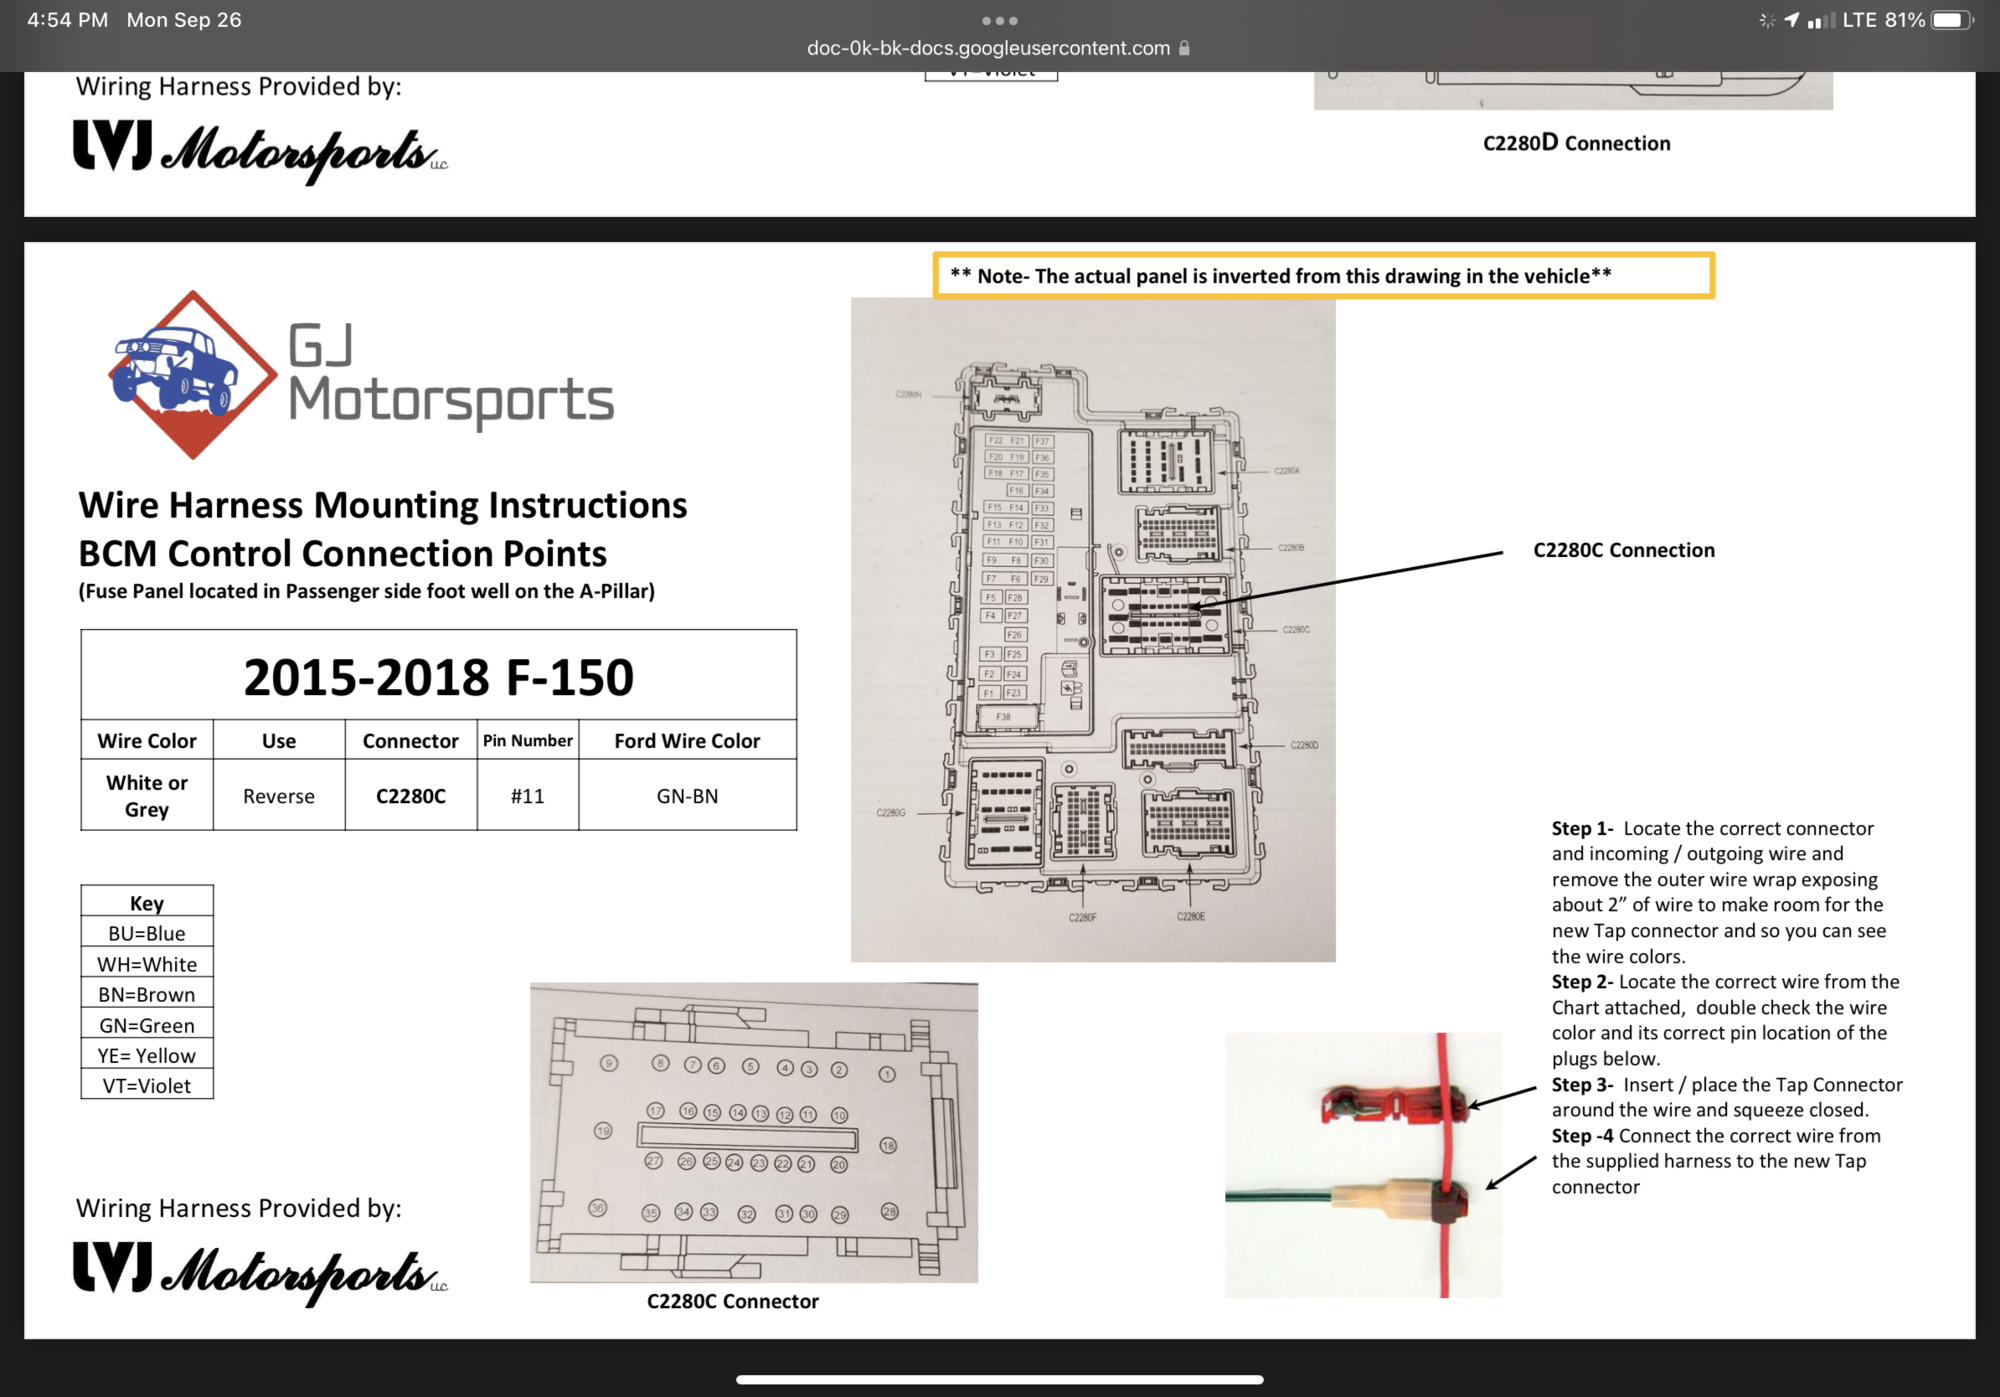The image size is (2000, 1397).
Task: Tap the home indicator bar
Action: 999,1380
